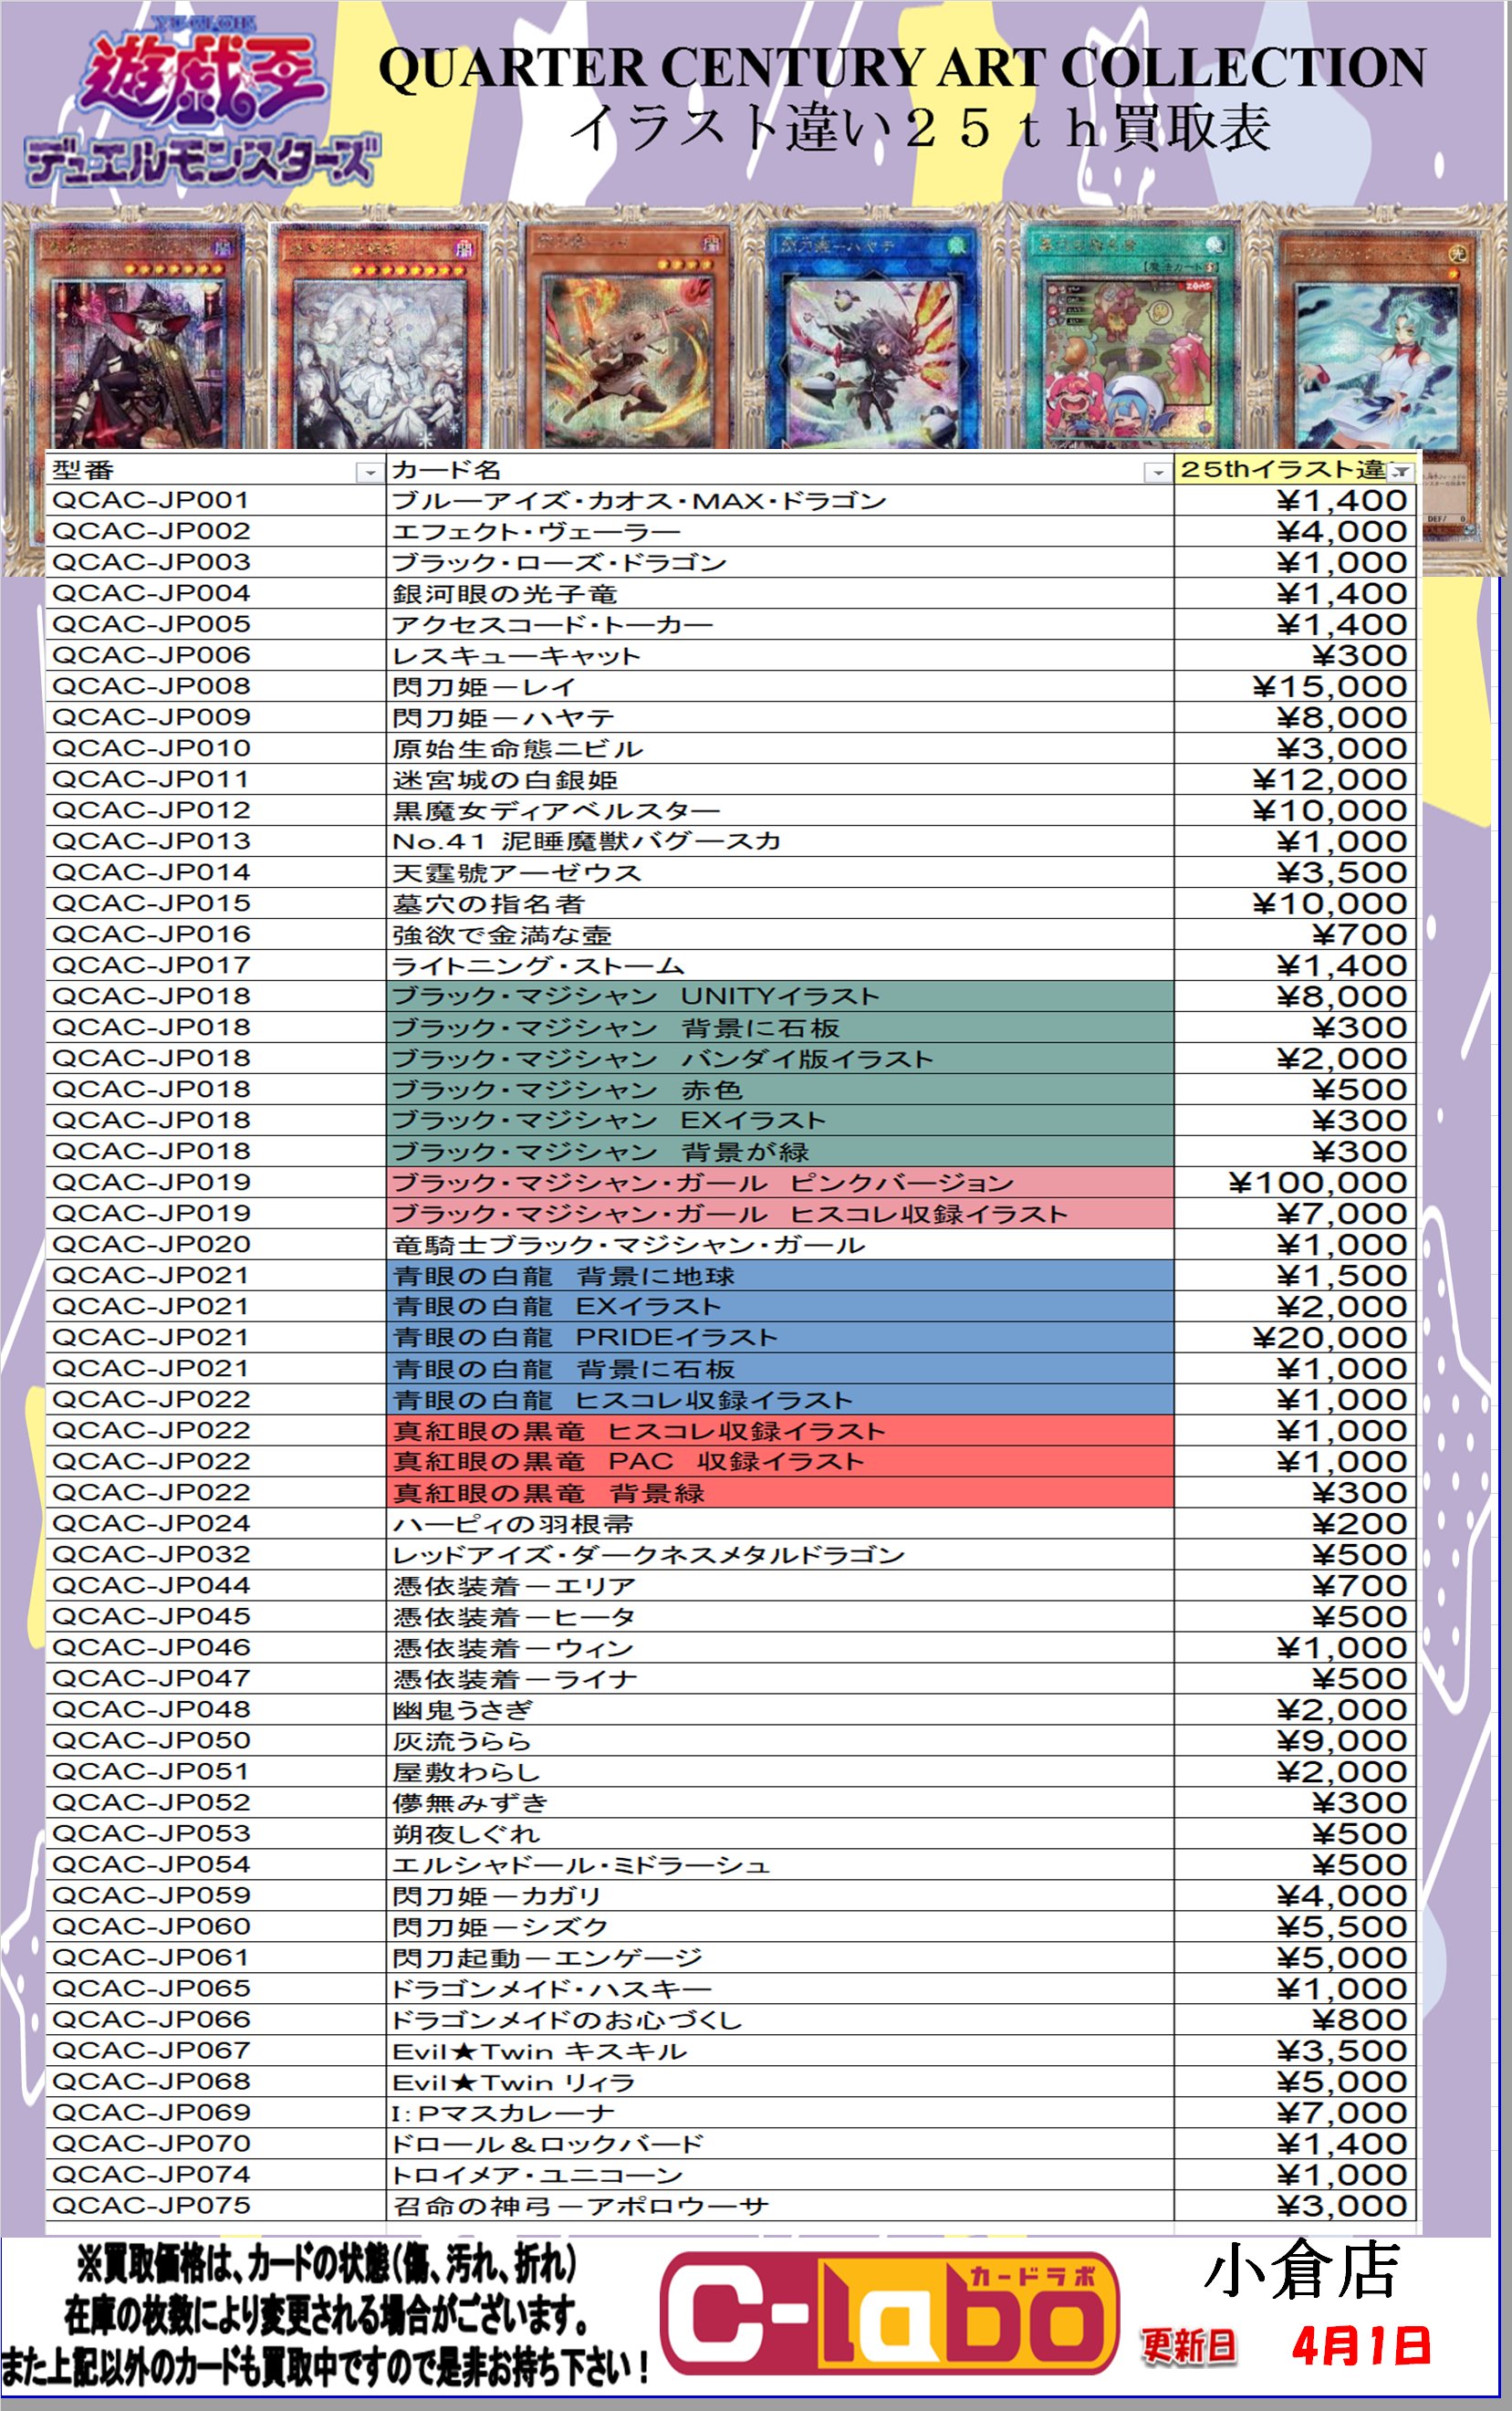The height and width of the screenshot is (2411, 1512).
Task: Select the ハーピィの羽根帚 cell
Action: (x=780, y=1524)
